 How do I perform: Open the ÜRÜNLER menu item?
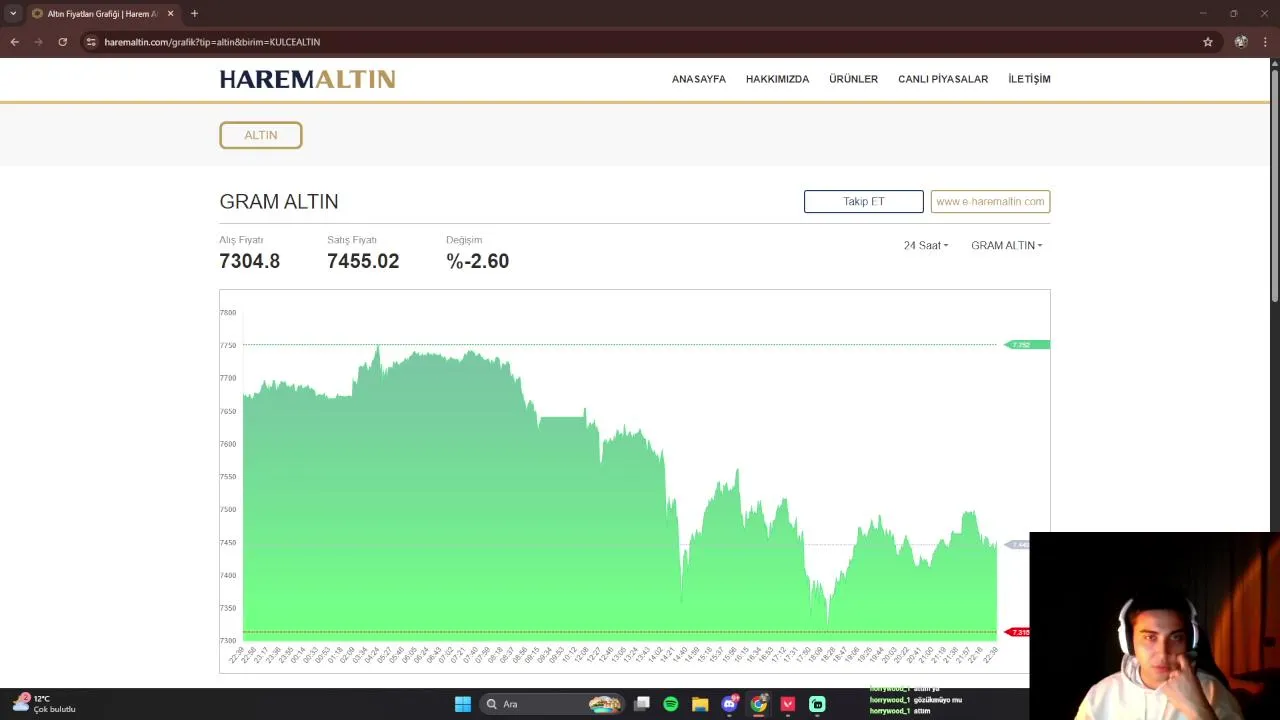[x=853, y=79]
